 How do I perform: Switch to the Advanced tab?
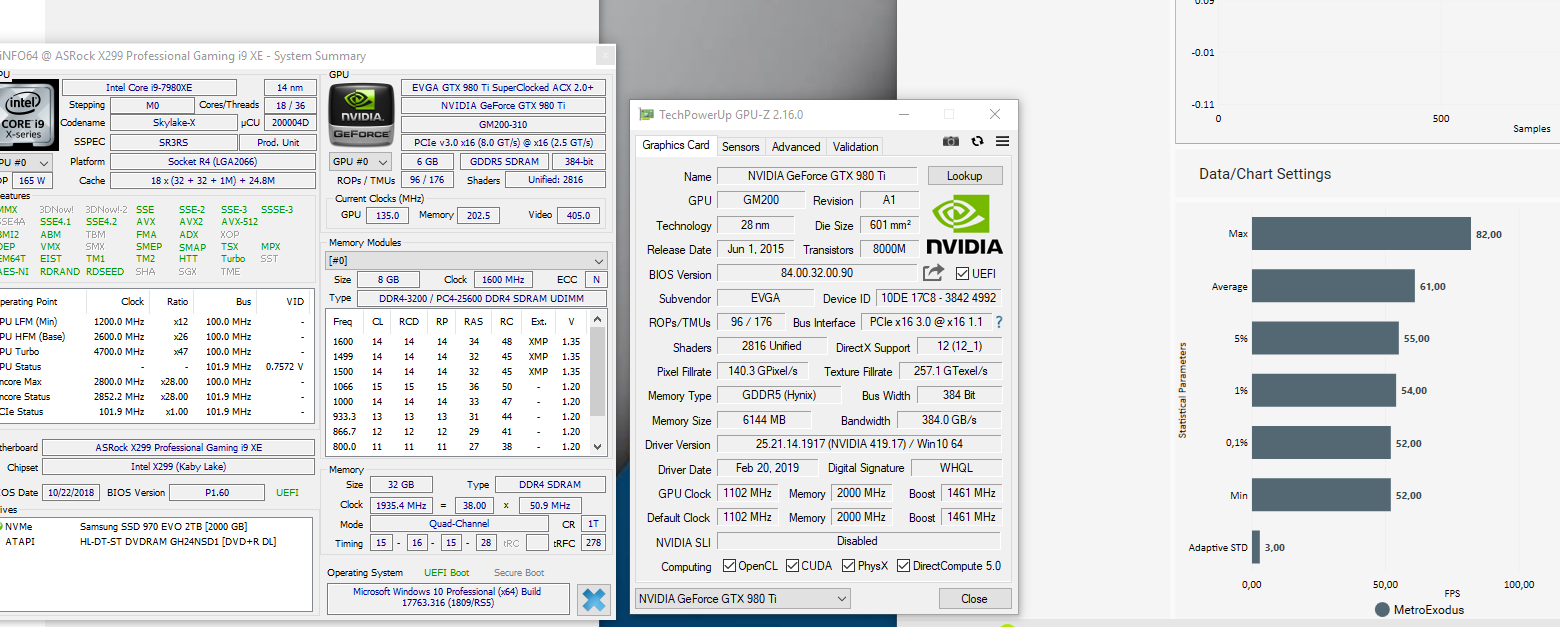click(796, 146)
